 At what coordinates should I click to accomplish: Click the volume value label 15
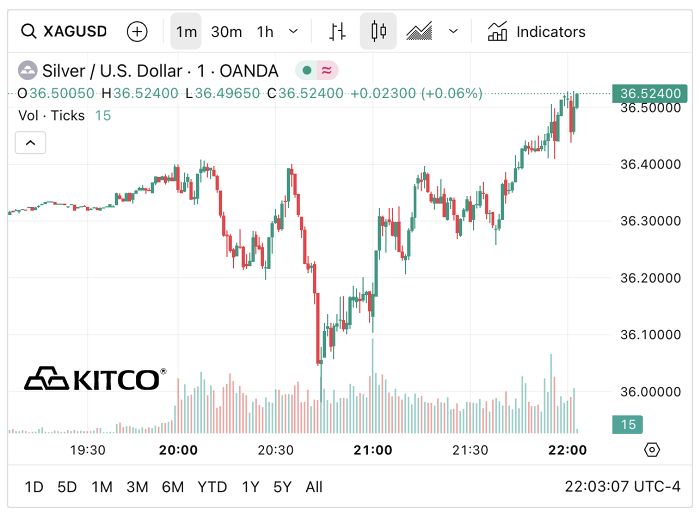(x=627, y=424)
